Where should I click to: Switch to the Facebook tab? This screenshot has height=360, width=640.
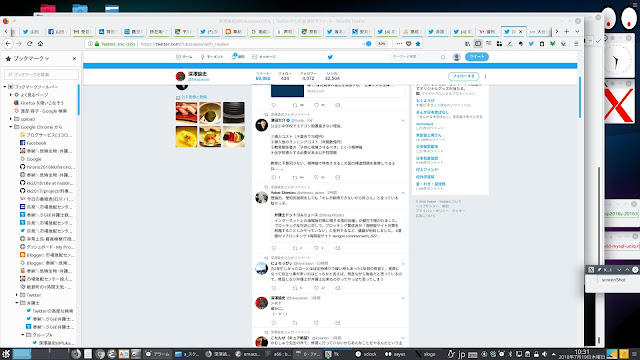(x=57, y=31)
